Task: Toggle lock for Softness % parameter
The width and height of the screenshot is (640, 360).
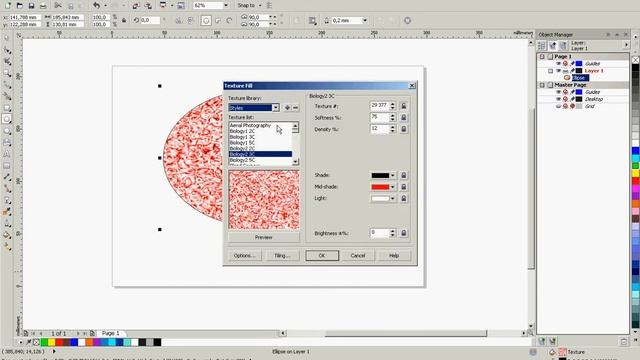Action: point(404,118)
